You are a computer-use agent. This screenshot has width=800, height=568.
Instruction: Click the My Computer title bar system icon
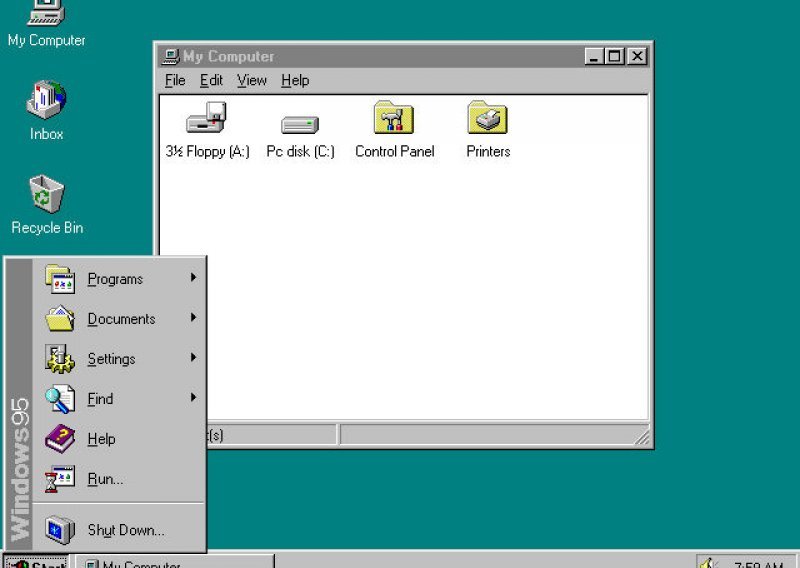[171, 56]
